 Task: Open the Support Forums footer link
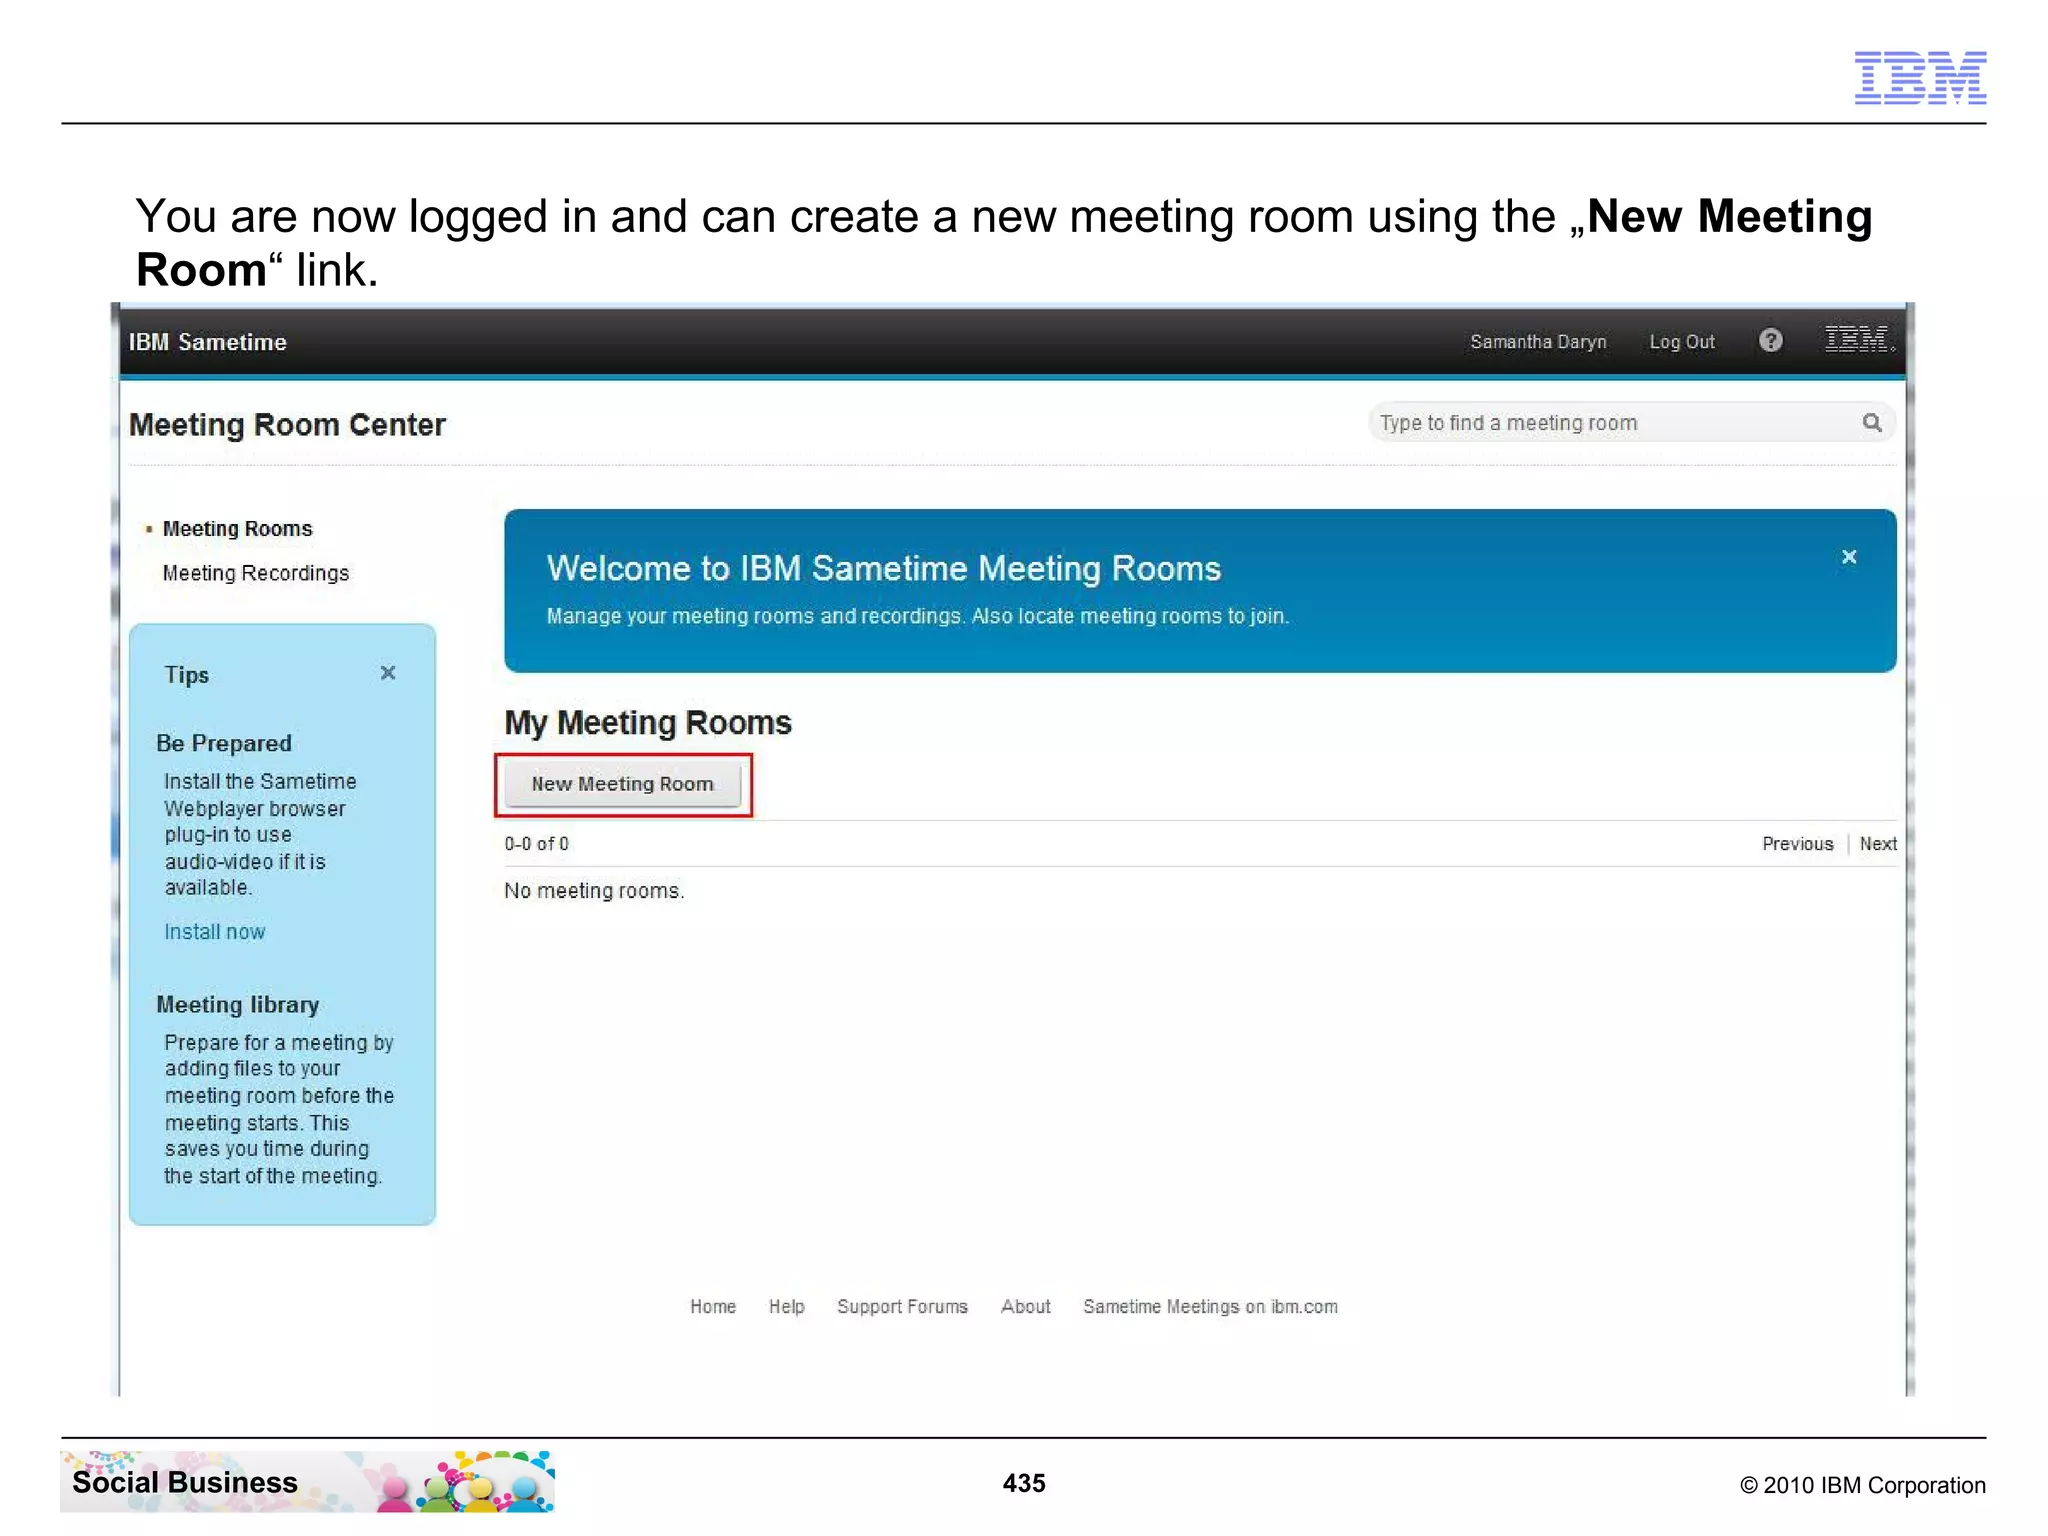[902, 1307]
